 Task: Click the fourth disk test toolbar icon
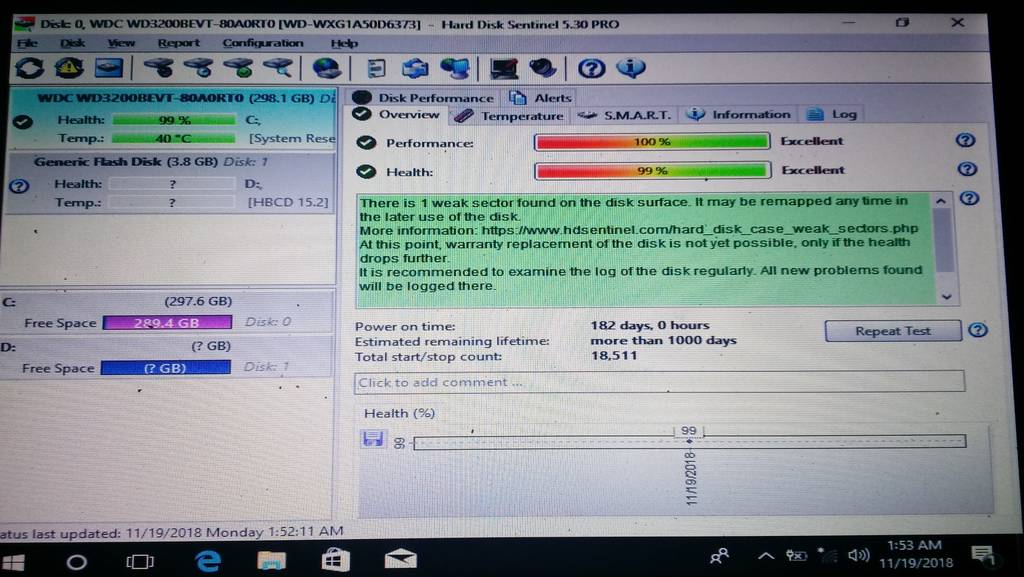[278, 67]
